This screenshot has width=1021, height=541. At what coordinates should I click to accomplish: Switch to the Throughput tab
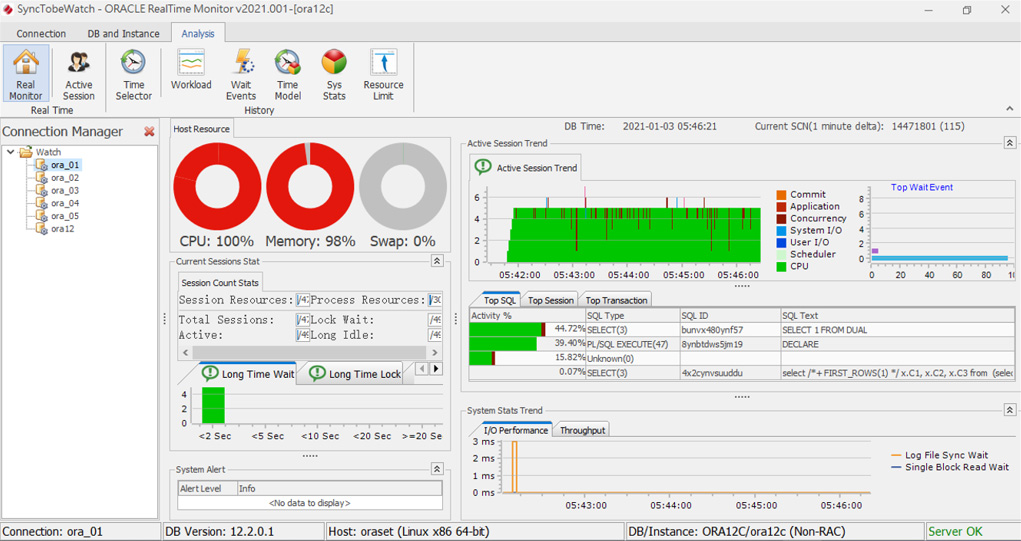(x=583, y=430)
